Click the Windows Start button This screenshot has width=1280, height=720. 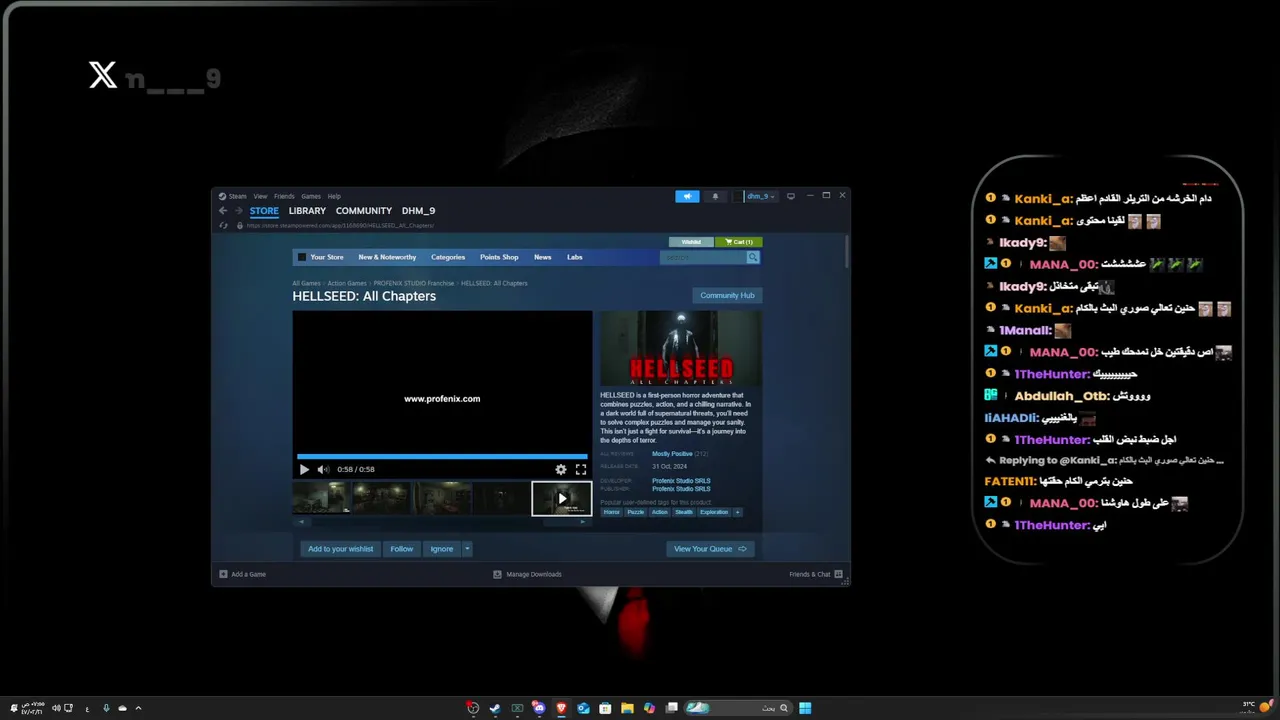click(x=805, y=708)
